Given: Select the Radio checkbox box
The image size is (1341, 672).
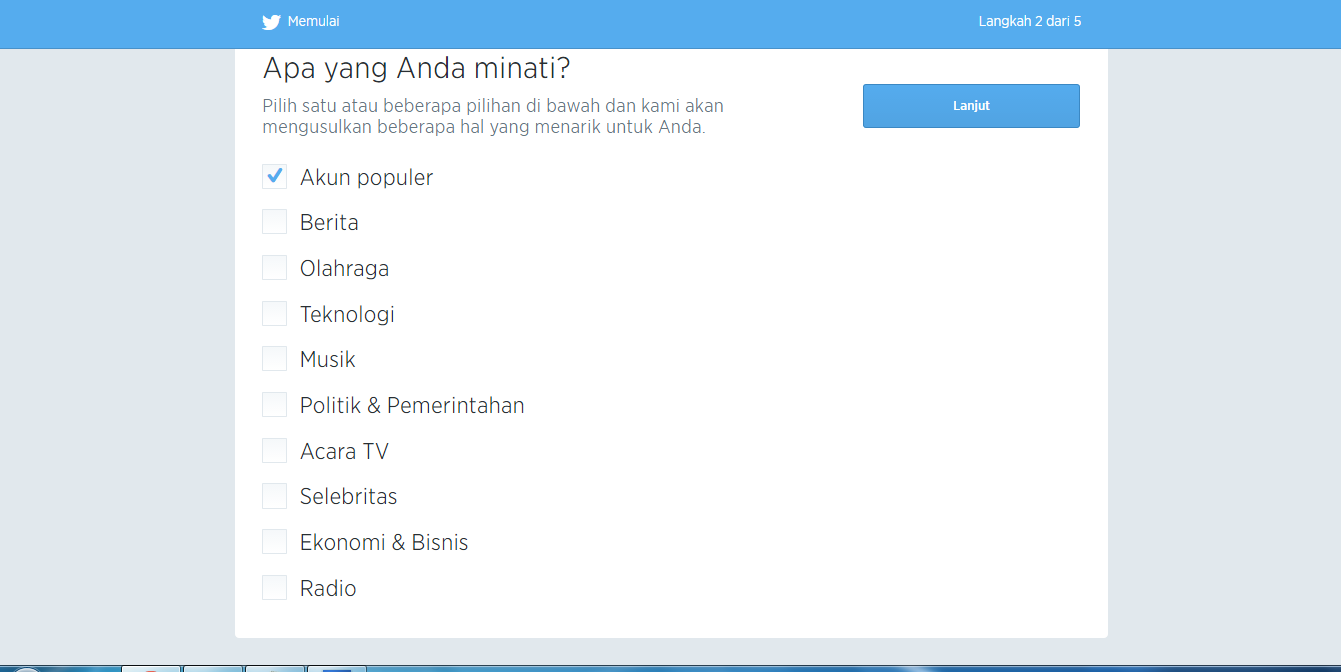Looking at the screenshot, I should point(274,588).
